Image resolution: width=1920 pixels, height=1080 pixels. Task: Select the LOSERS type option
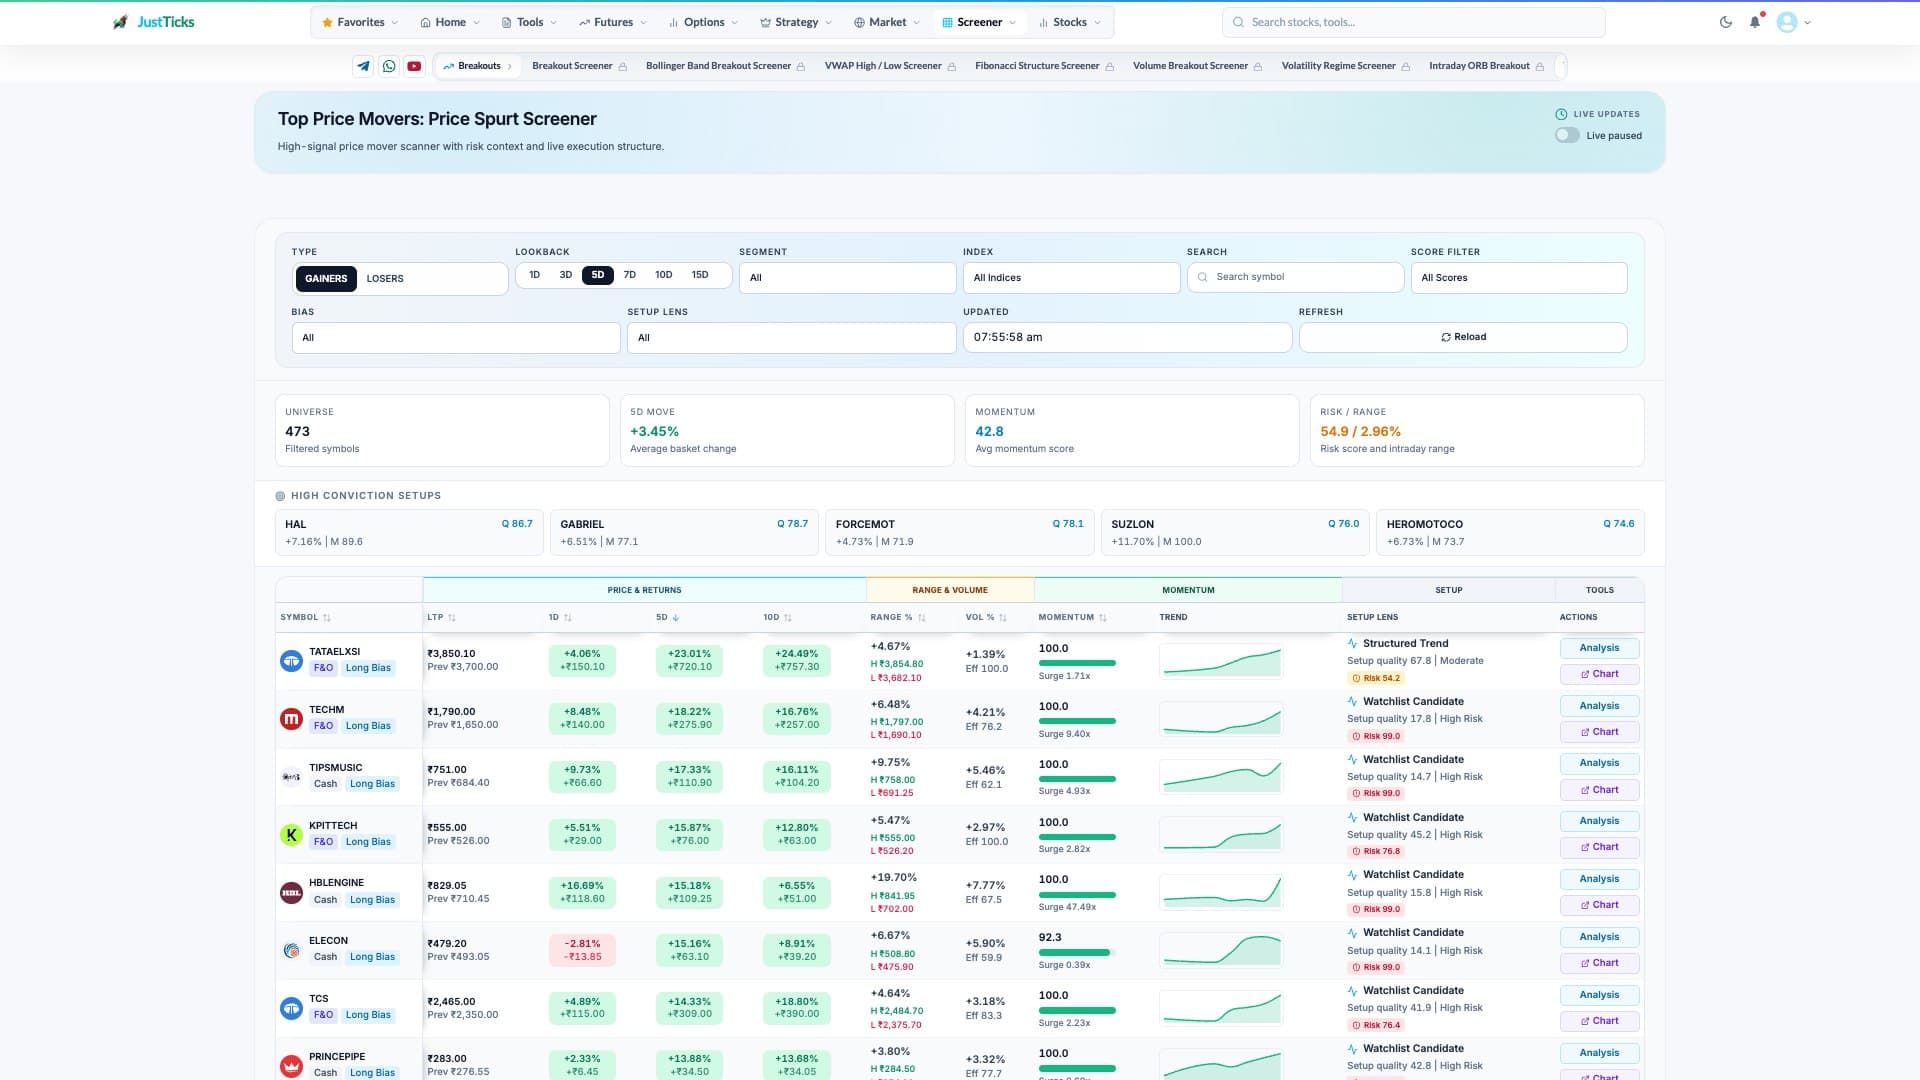pyautogui.click(x=385, y=279)
